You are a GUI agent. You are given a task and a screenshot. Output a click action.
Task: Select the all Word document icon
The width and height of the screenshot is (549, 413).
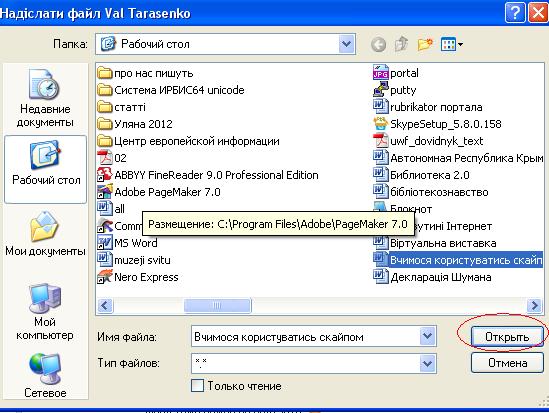click(x=104, y=209)
